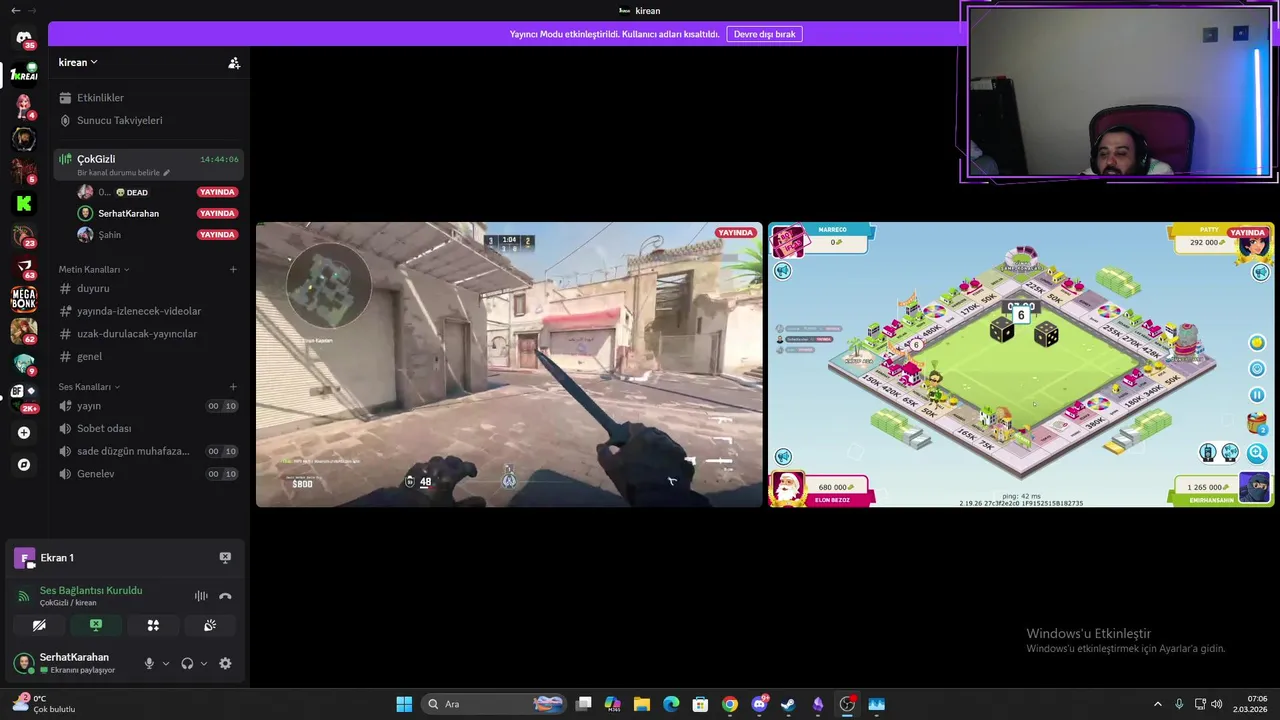Open the soundboard button

(210, 625)
